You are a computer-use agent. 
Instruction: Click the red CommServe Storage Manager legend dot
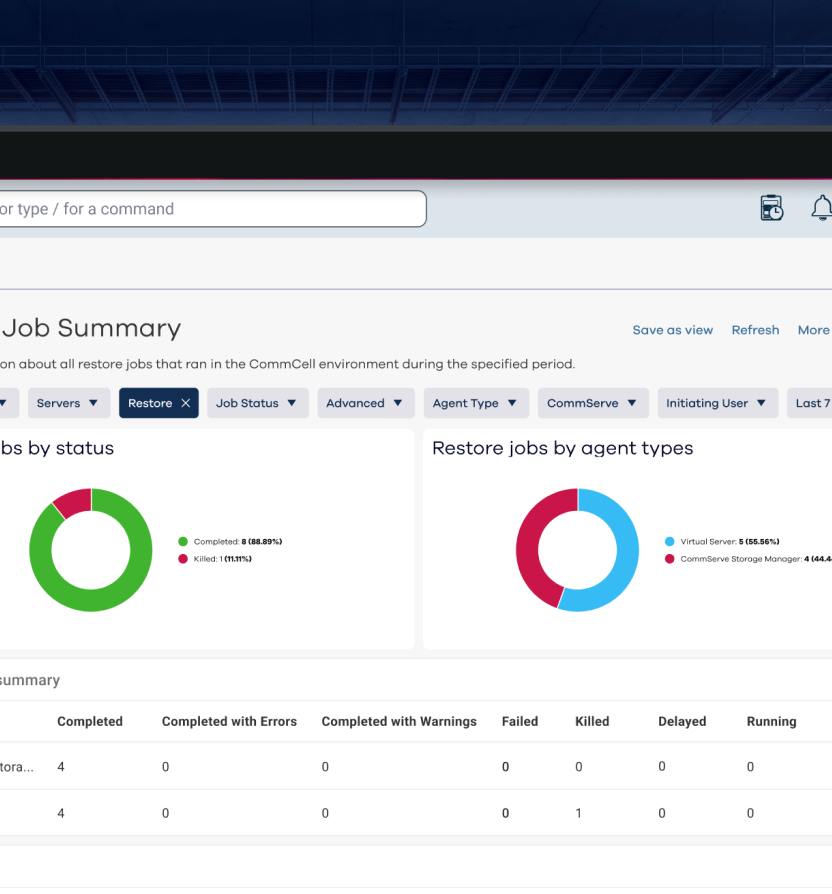coord(669,559)
